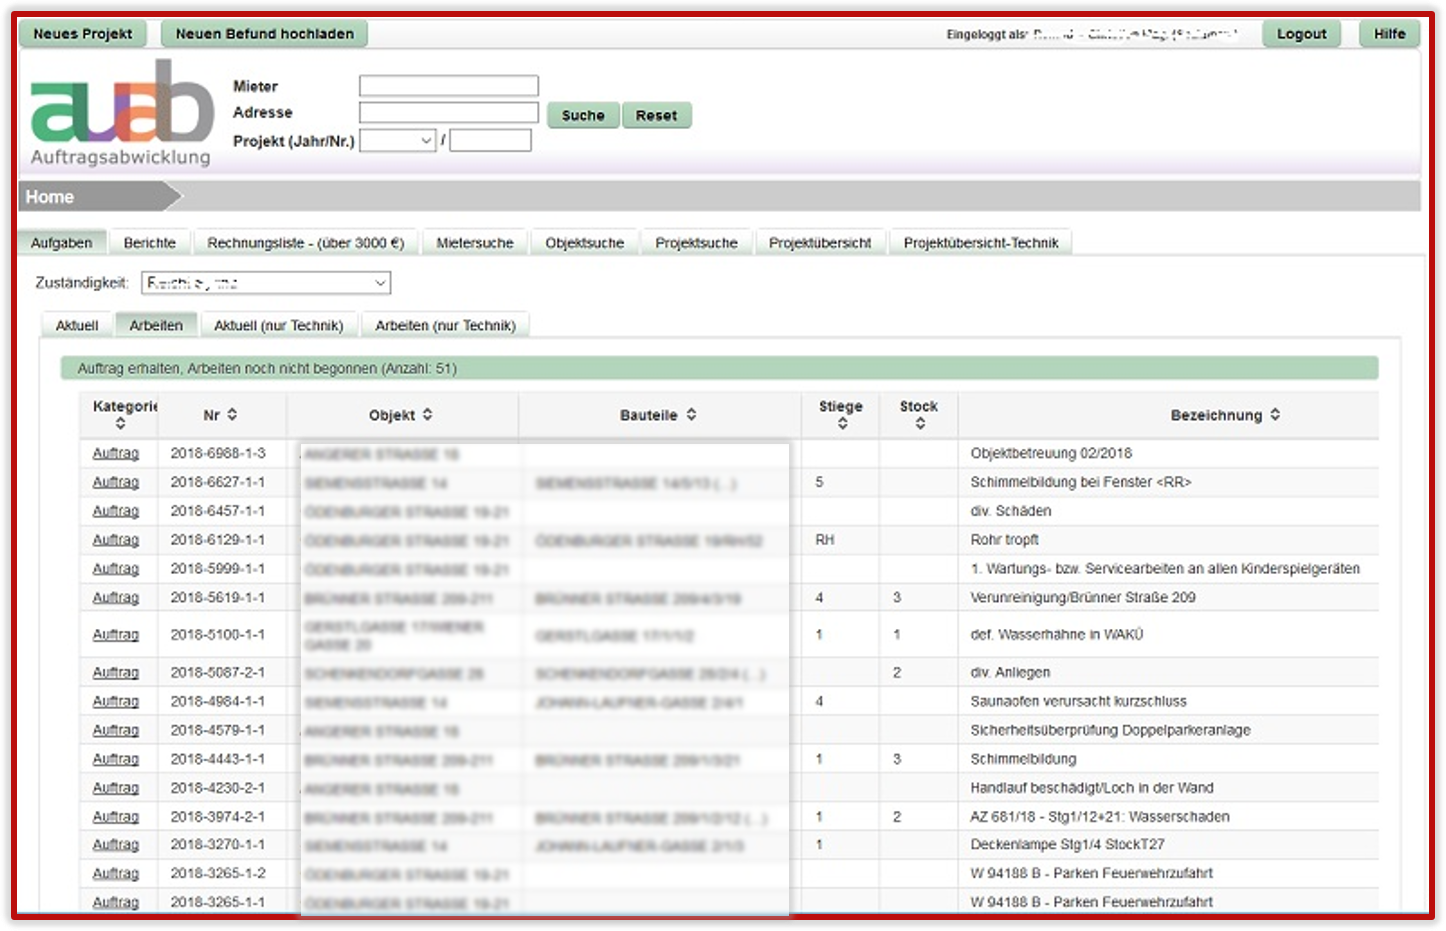1446x931 pixels.
Task: Open Auftrag link for 2018-6988-1-3
Action: point(116,454)
